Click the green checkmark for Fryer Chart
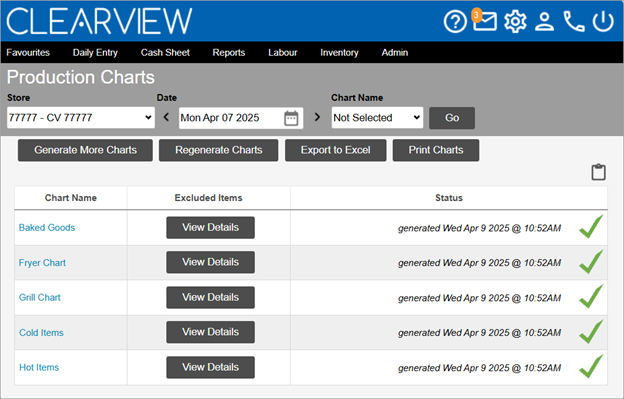 [591, 261]
